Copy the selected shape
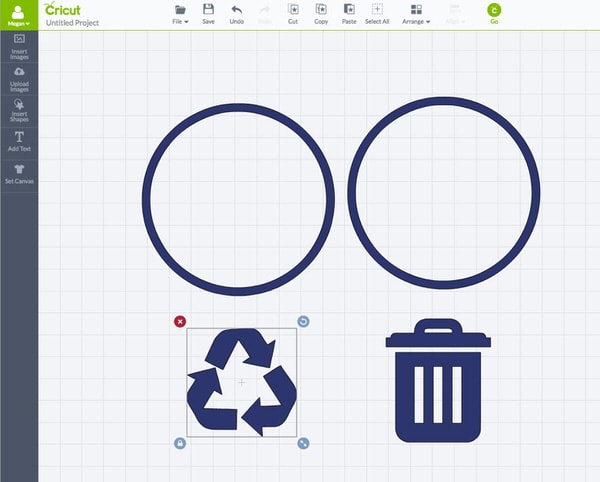The width and height of the screenshot is (600, 482). pos(321,13)
